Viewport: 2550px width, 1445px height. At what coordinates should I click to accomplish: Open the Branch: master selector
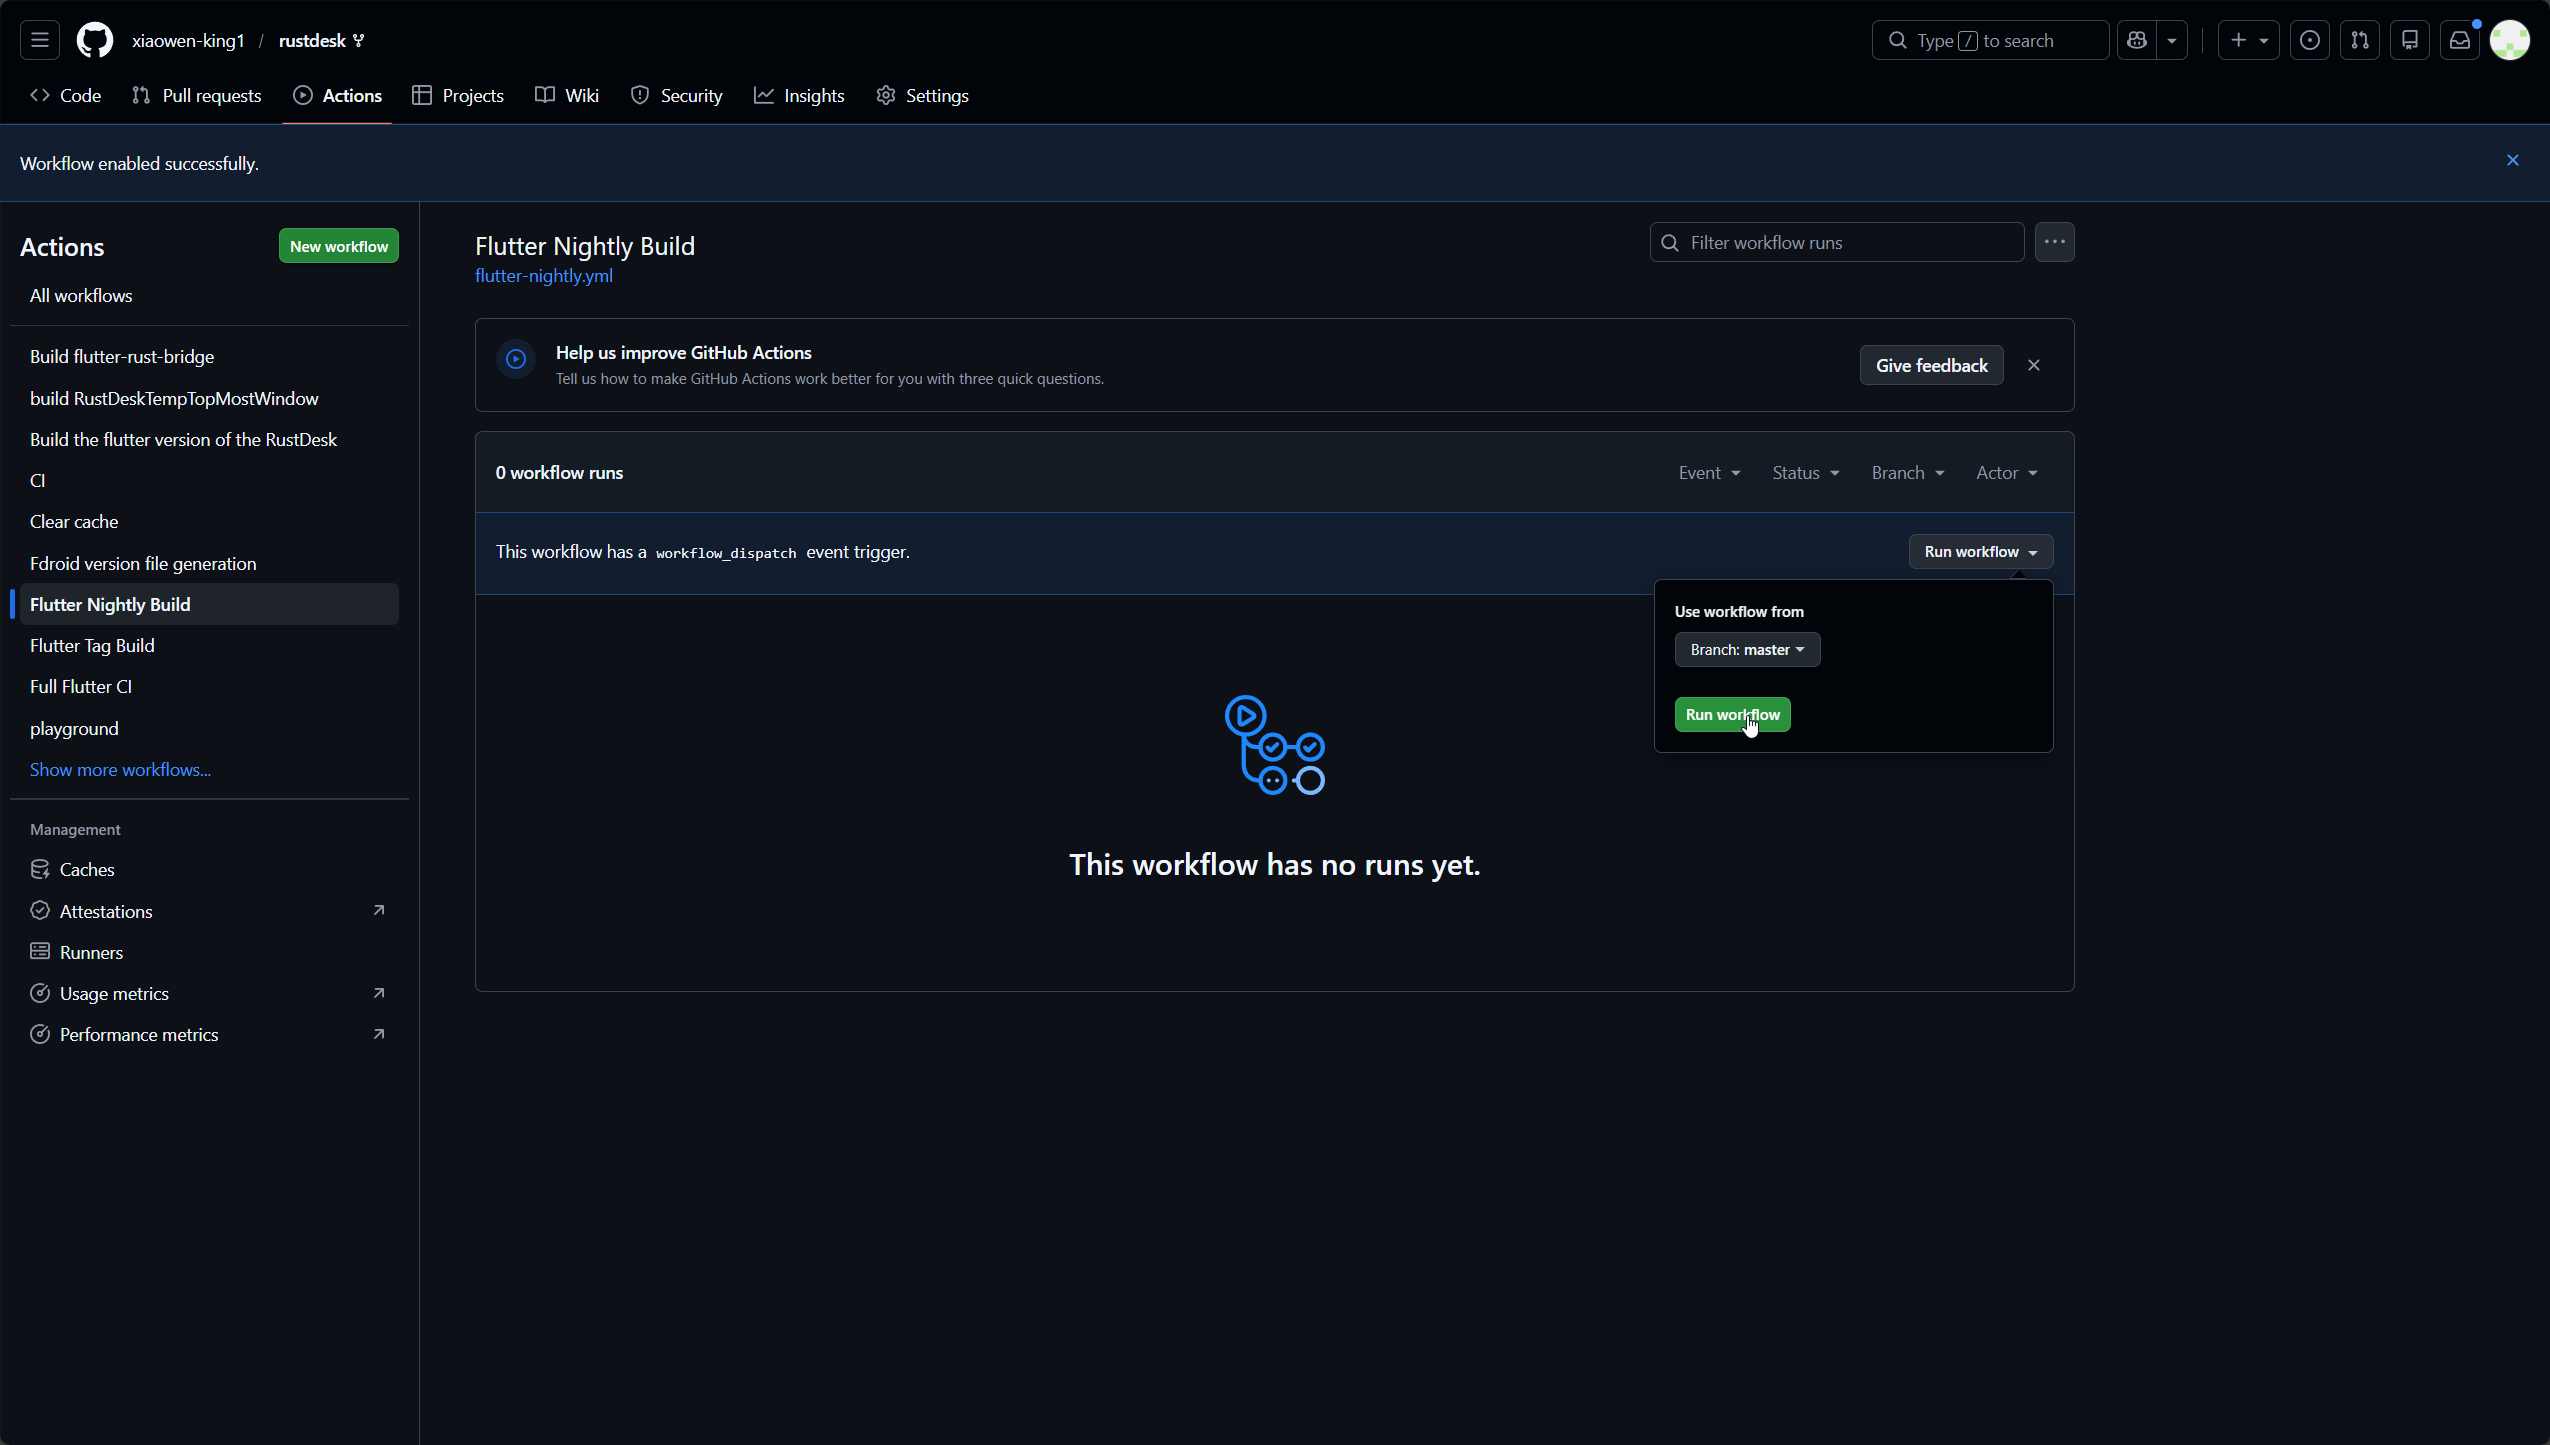1747,650
